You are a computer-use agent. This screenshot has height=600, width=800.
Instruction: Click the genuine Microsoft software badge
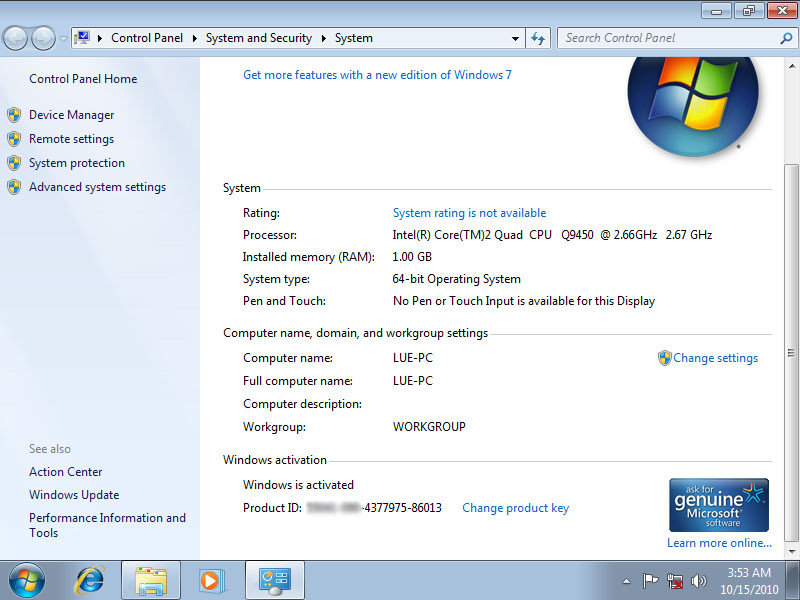pyautogui.click(x=719, y=505)
